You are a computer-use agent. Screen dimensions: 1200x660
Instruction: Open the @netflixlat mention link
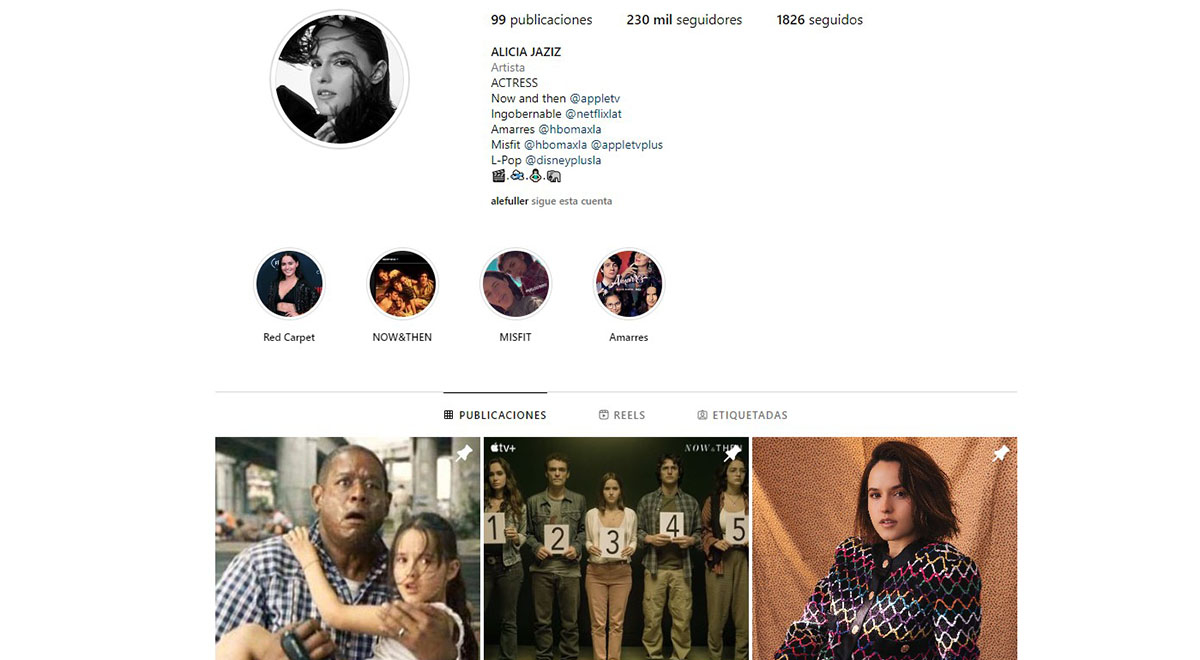click(x=593, y=114)
